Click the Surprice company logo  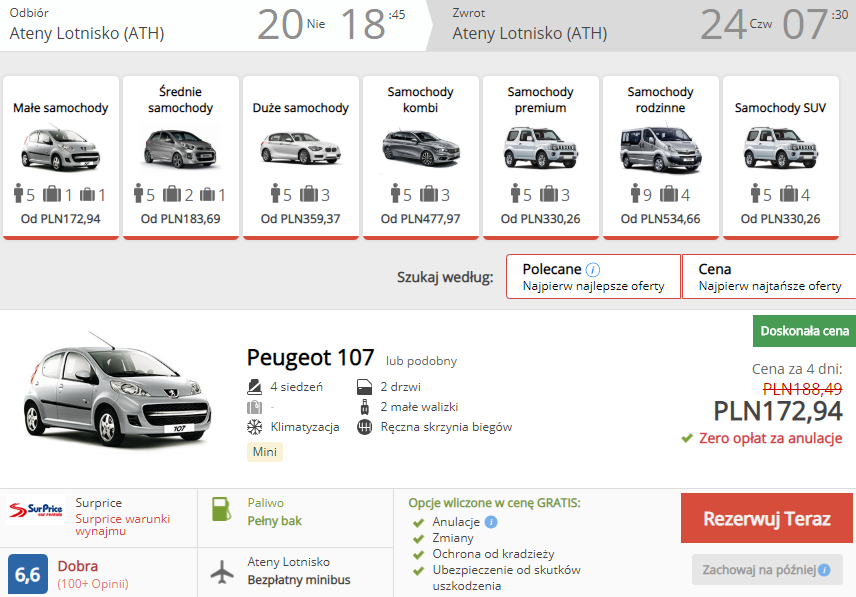click(36, 510)
